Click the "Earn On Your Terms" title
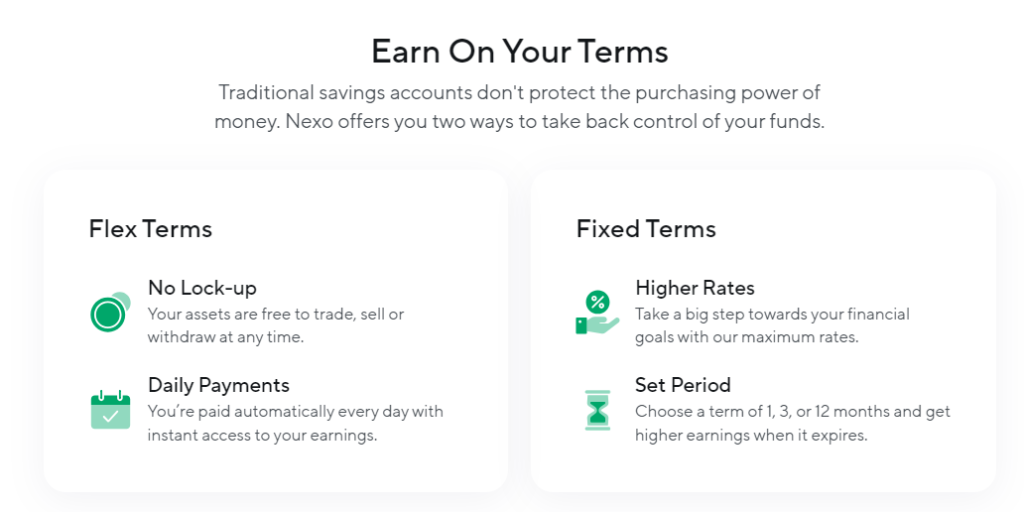 519,51
